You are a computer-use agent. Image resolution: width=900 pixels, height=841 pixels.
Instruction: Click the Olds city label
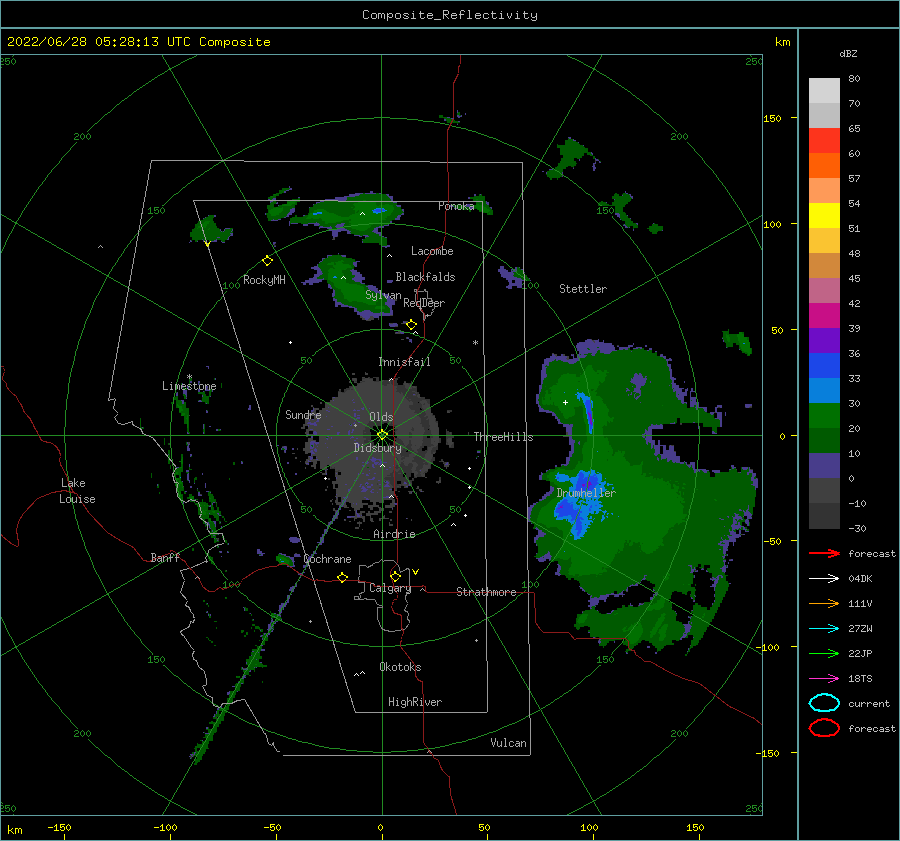381,417
